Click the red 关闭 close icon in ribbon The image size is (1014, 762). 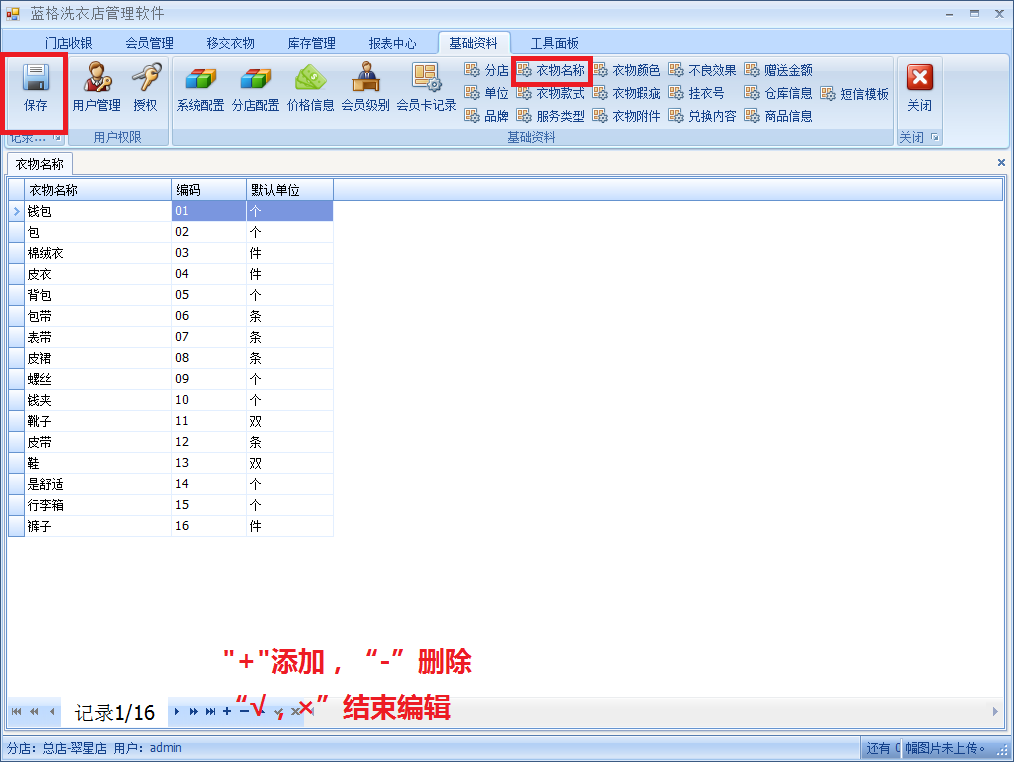(920, 78)
